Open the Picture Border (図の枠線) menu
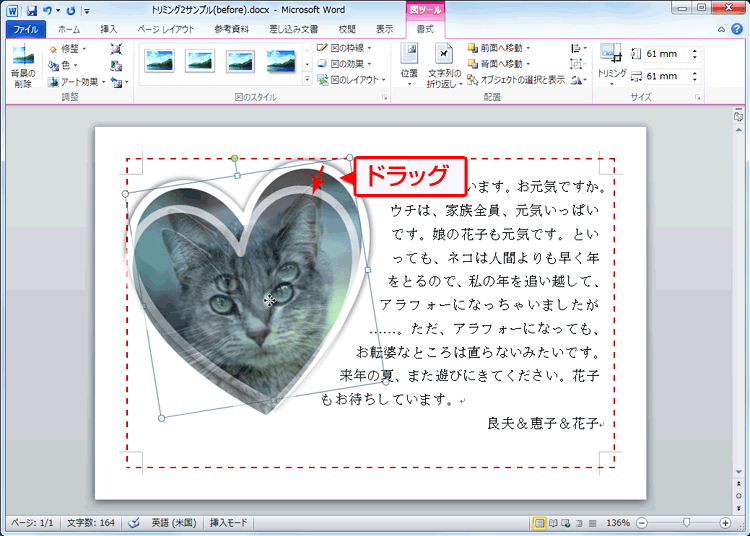750x536 pixels. click(x=344, y=48)
